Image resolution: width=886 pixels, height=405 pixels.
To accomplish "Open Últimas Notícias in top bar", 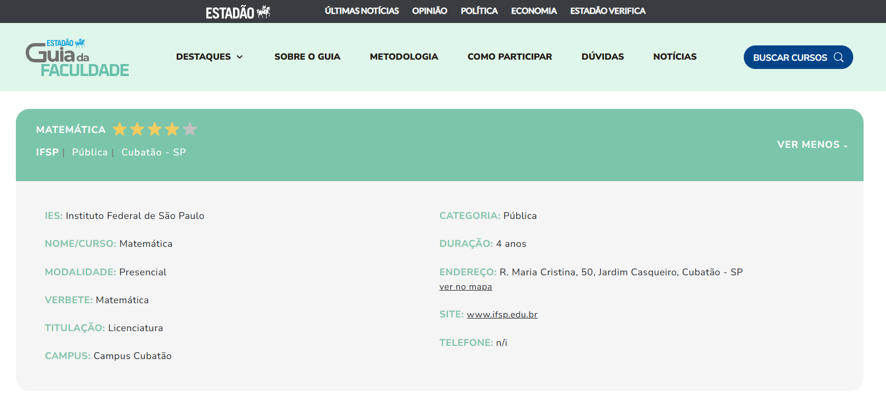I will point(362,11).
